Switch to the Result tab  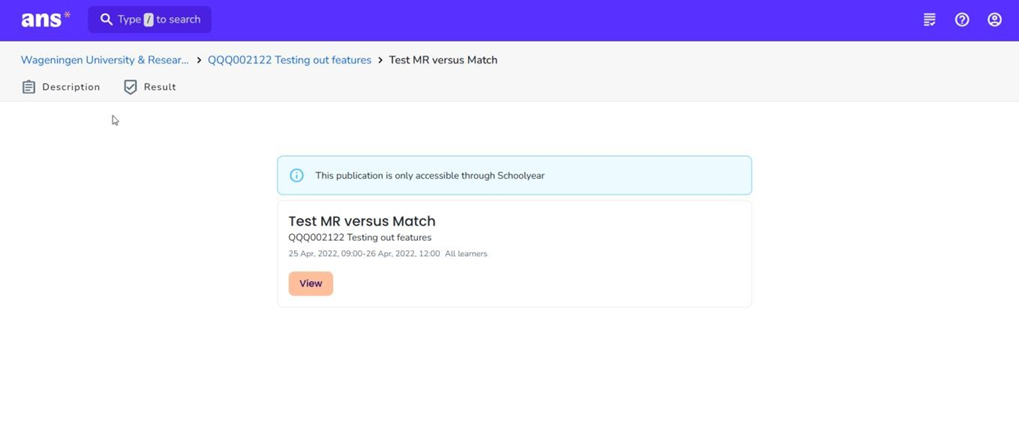click(159, 87)
